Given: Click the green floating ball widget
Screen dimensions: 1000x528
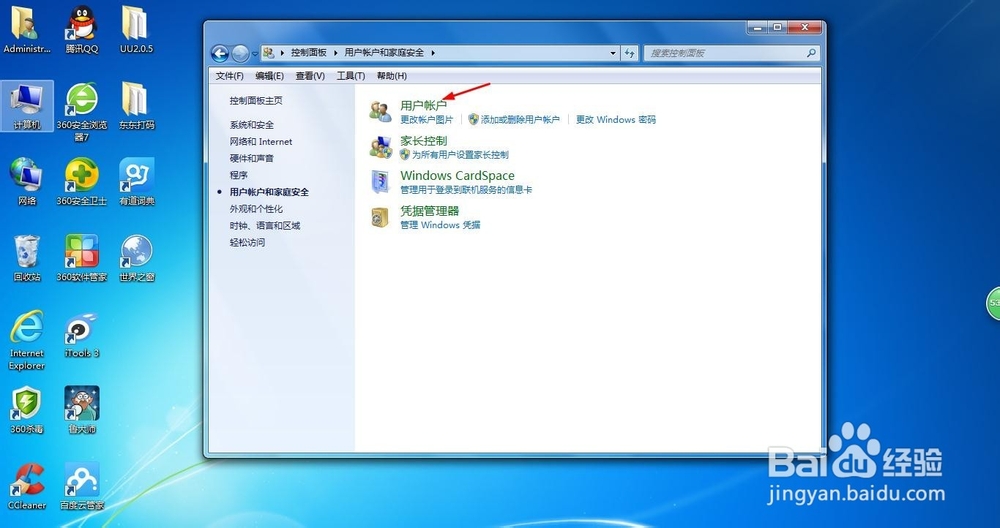Looking at the screenshot, I should point(994,303).
